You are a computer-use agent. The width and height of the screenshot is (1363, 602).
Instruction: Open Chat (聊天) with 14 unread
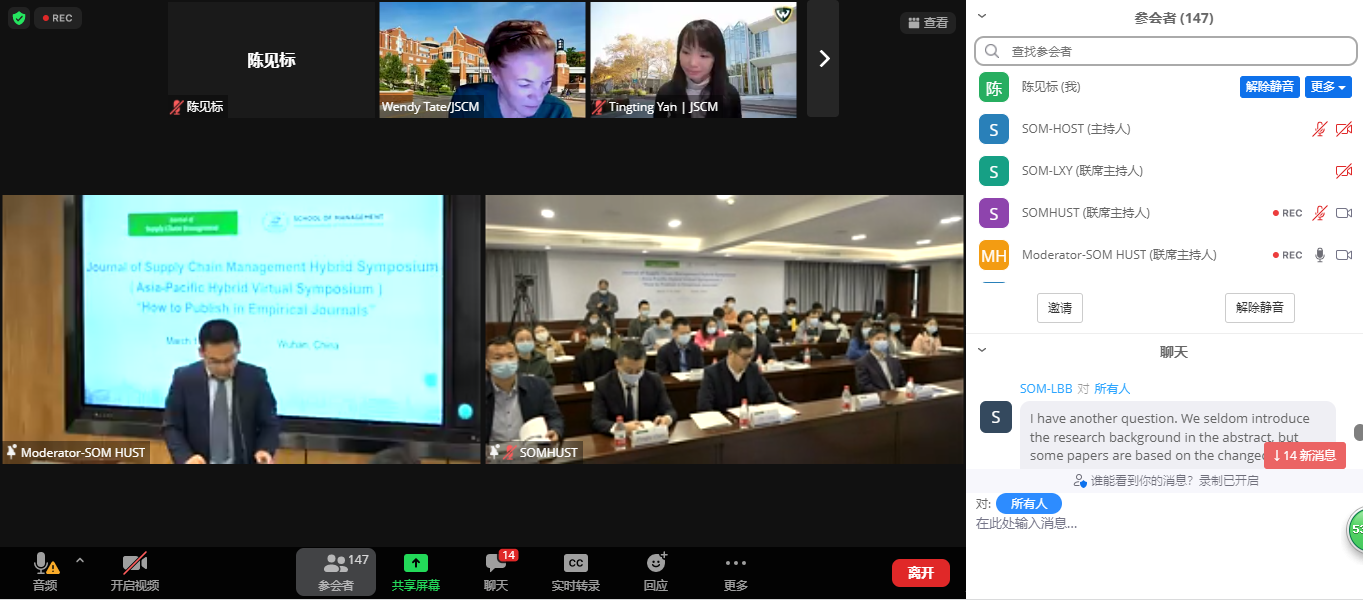[496, 571]
